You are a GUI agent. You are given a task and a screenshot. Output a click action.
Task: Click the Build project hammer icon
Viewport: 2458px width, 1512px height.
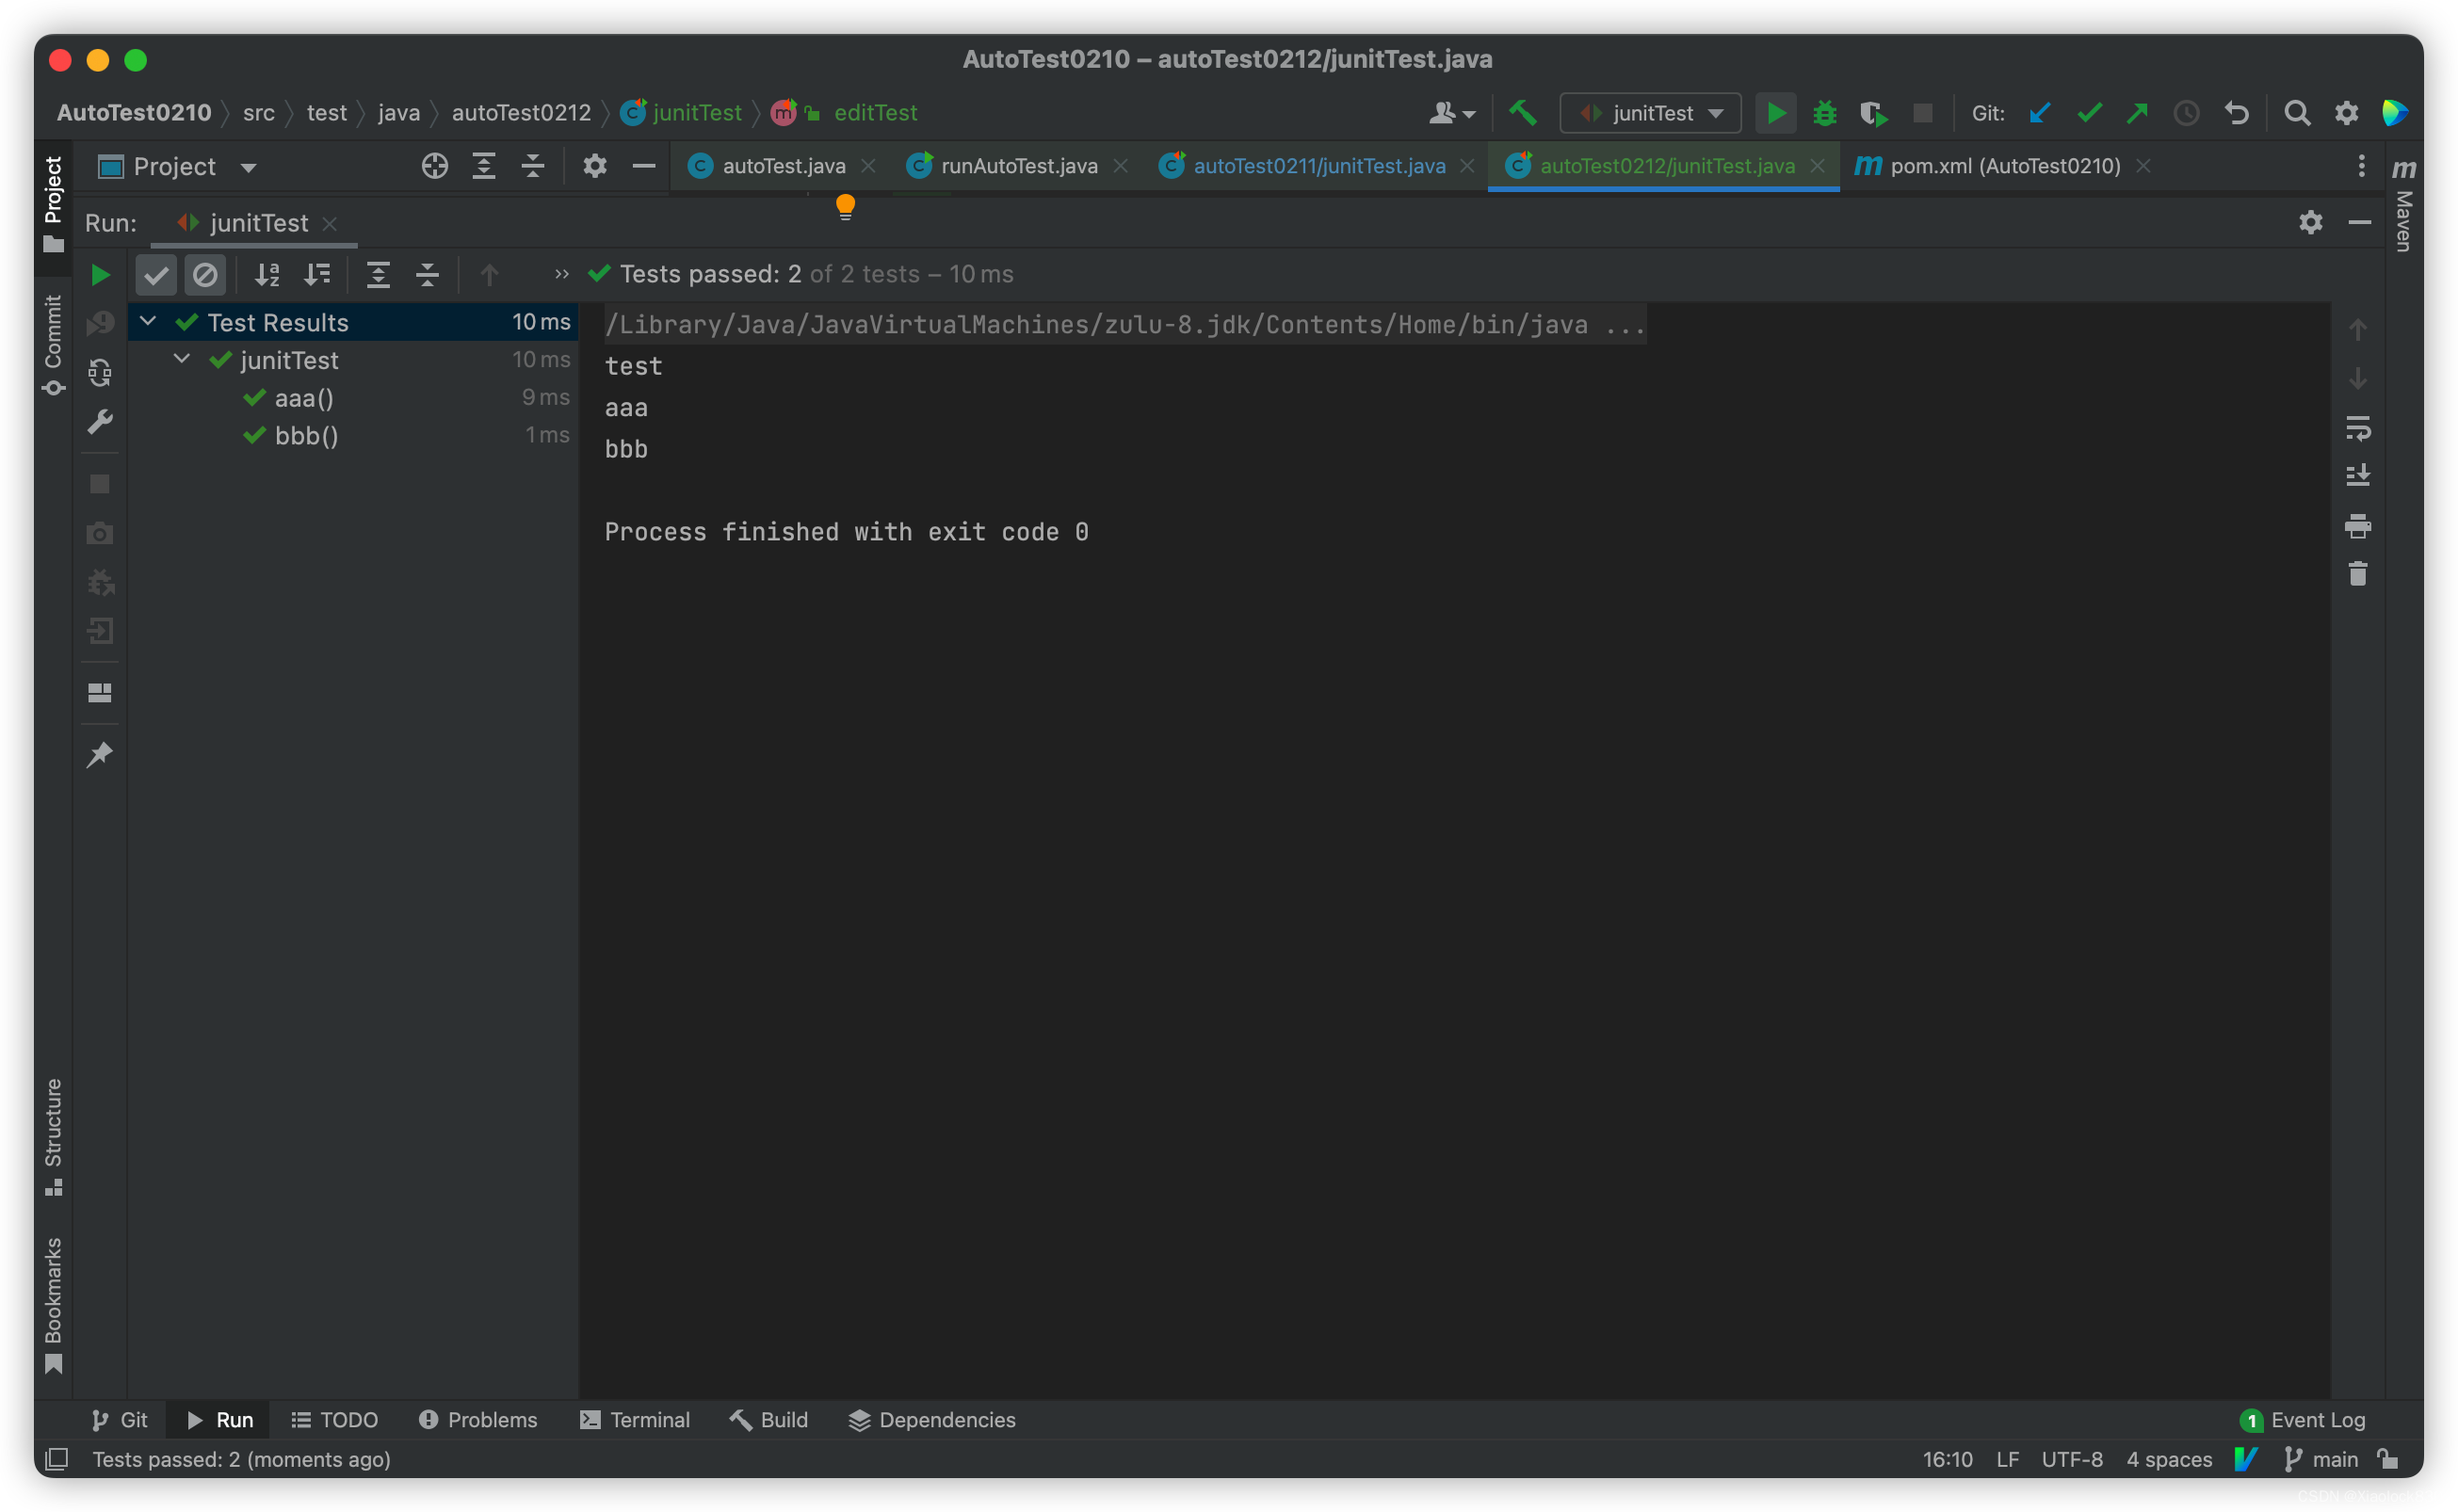[x=1522, y=113]
